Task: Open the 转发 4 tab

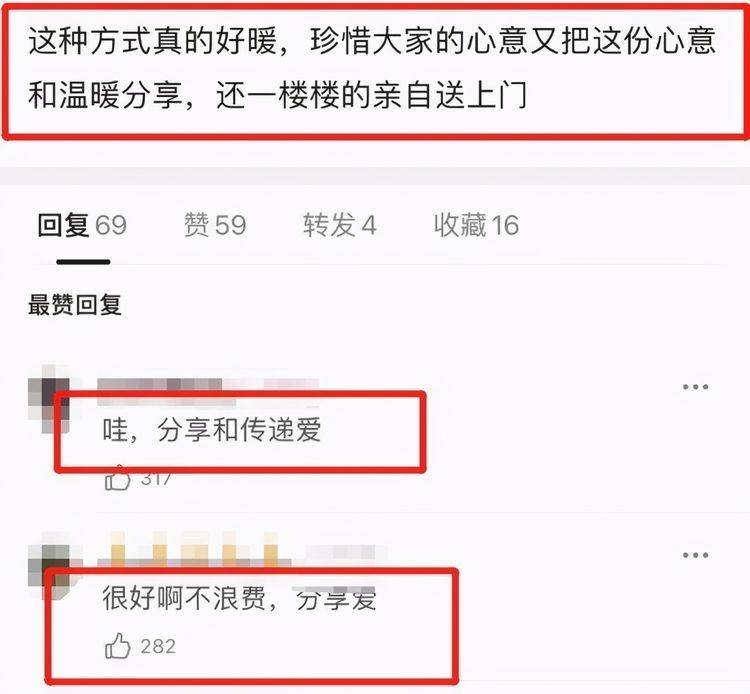Action: click(340, 225)
